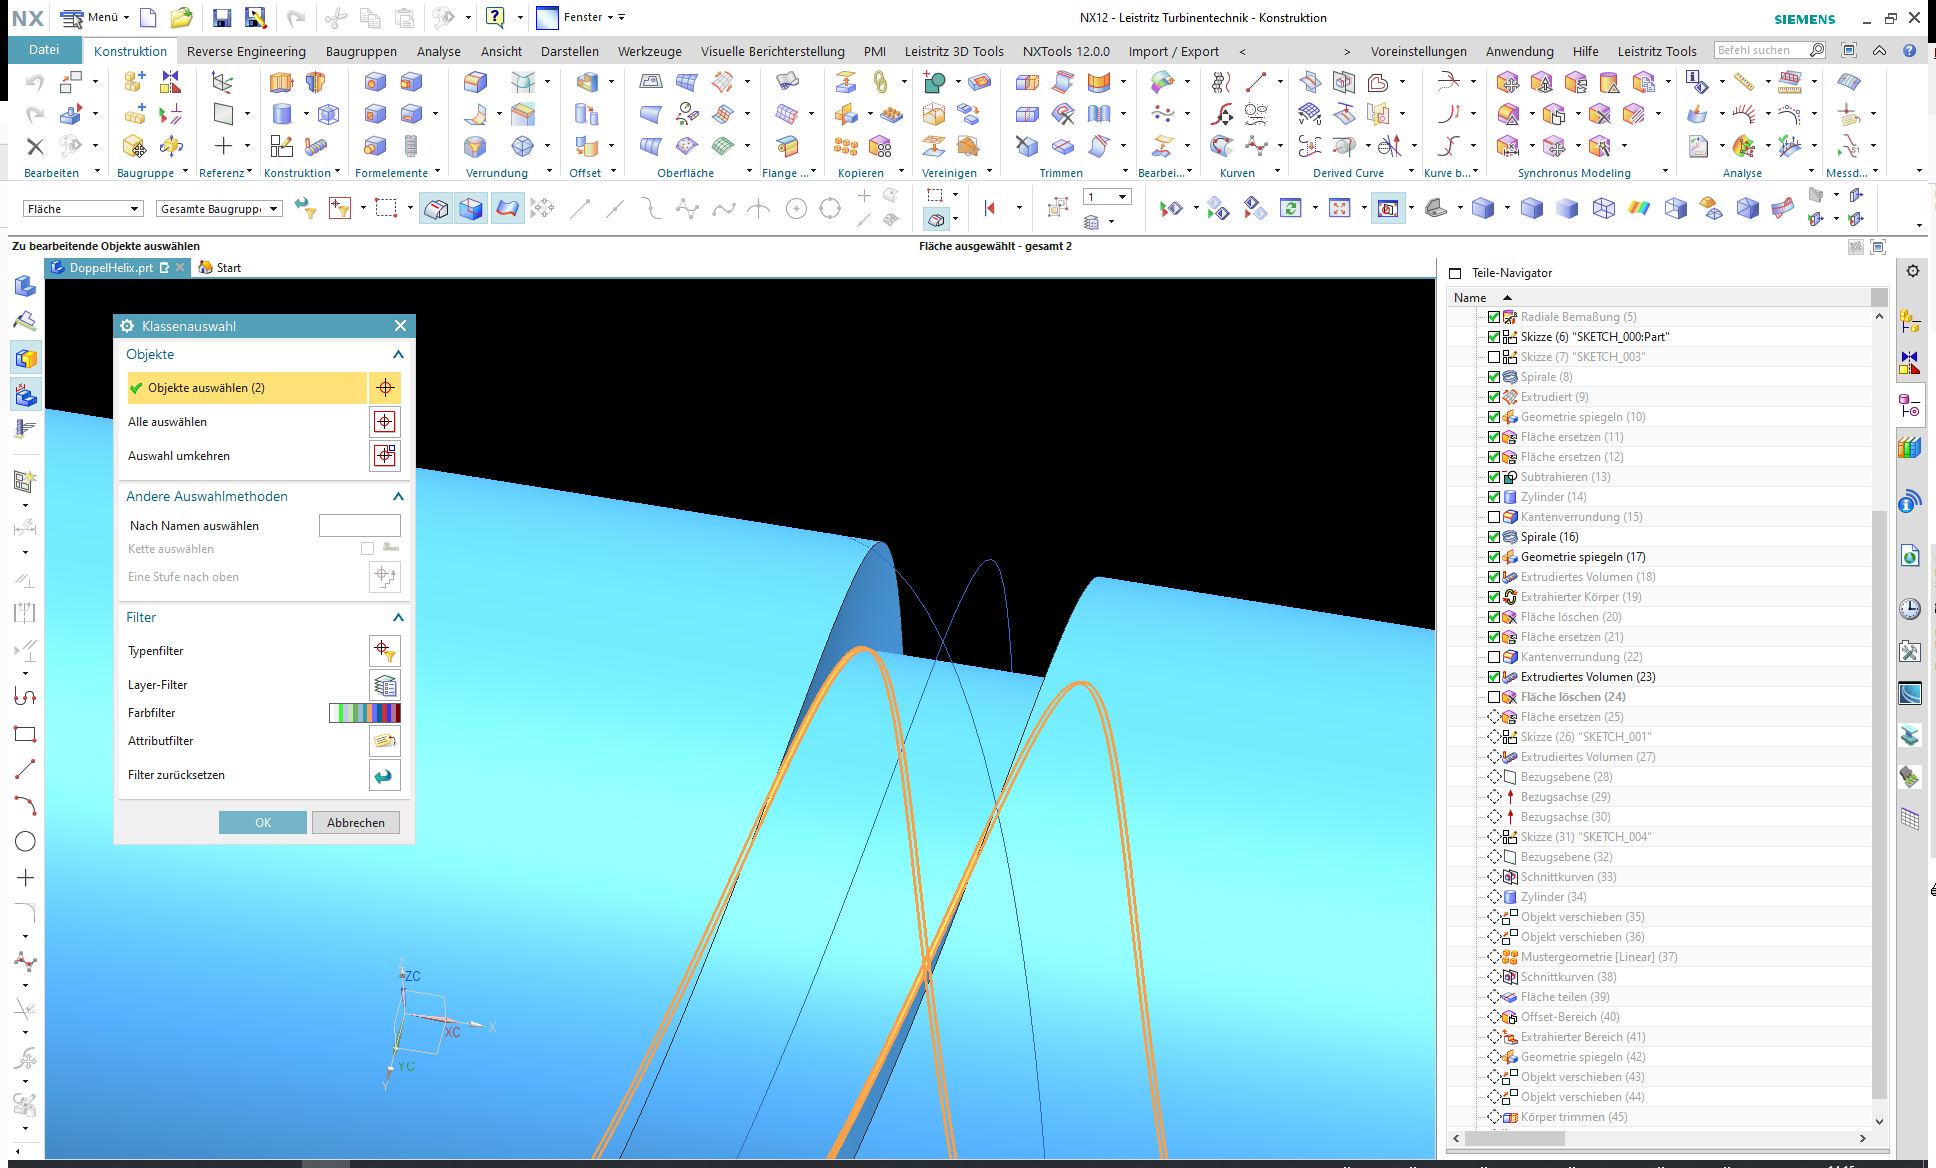The height and width of the screenshot is (1168, 1936).
Task: Click the Name column header in Teile-Navigator
Action: [1470, 297]
